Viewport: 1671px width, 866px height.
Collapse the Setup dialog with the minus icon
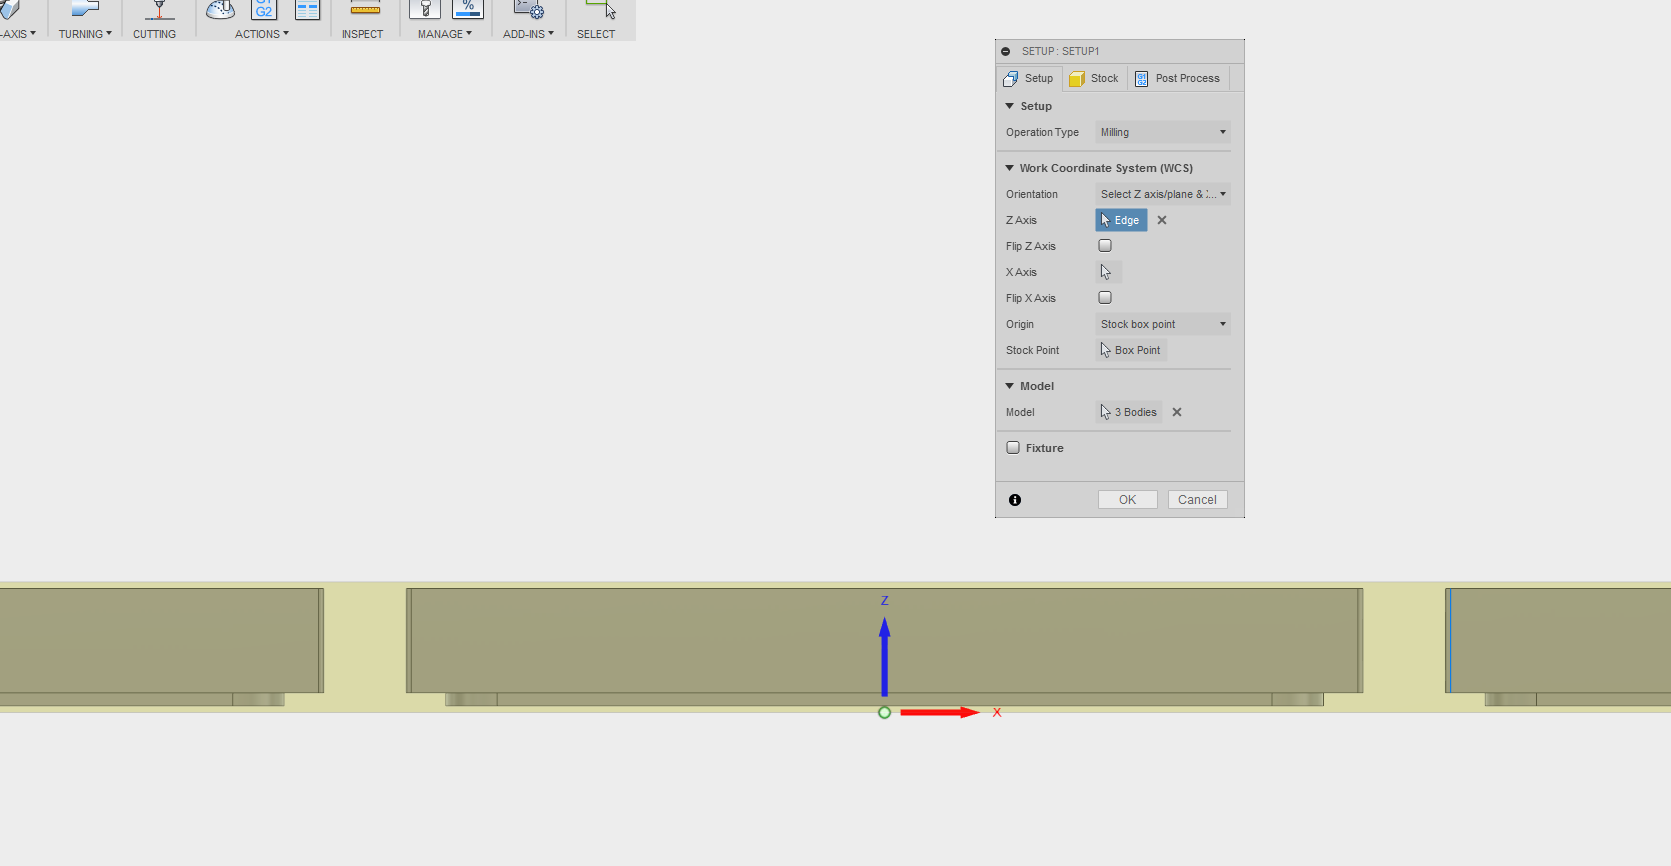click(1006, 51)
